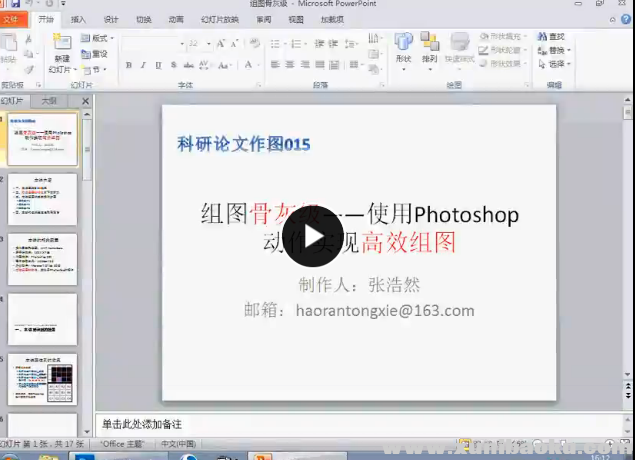Expand the Layout (版式) dropdown
This screenshot has height=460, width=635.
tap(100, 38)
